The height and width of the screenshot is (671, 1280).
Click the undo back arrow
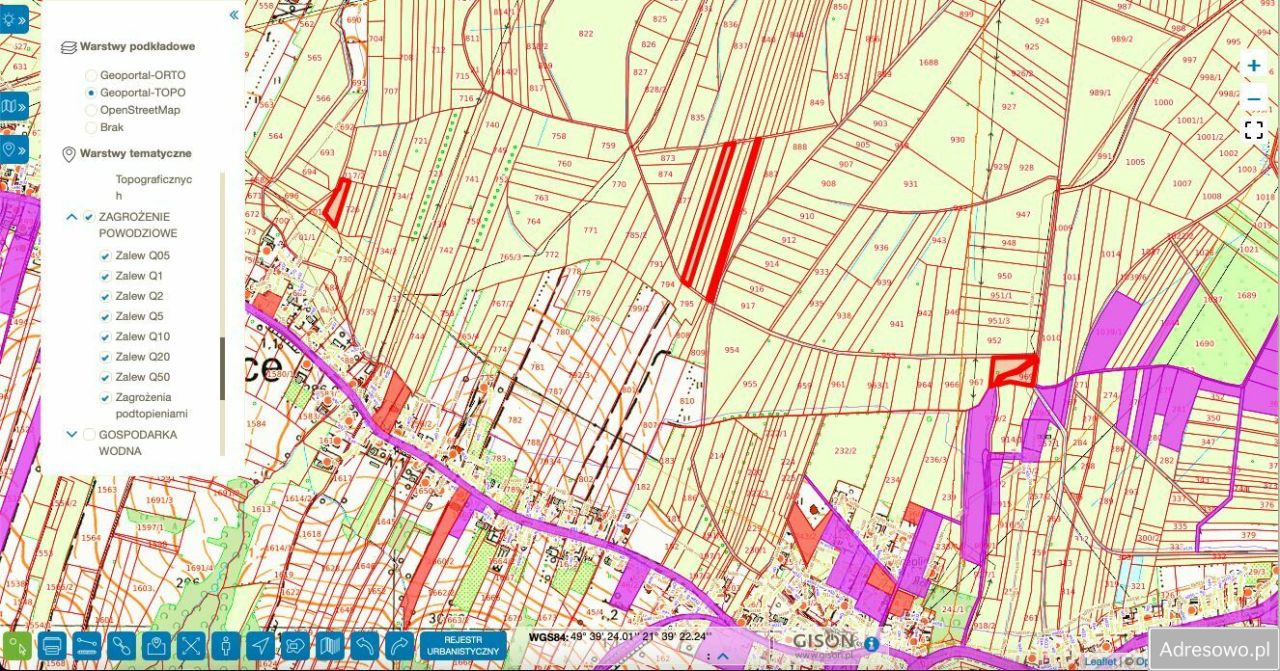(x=365, y=647)
